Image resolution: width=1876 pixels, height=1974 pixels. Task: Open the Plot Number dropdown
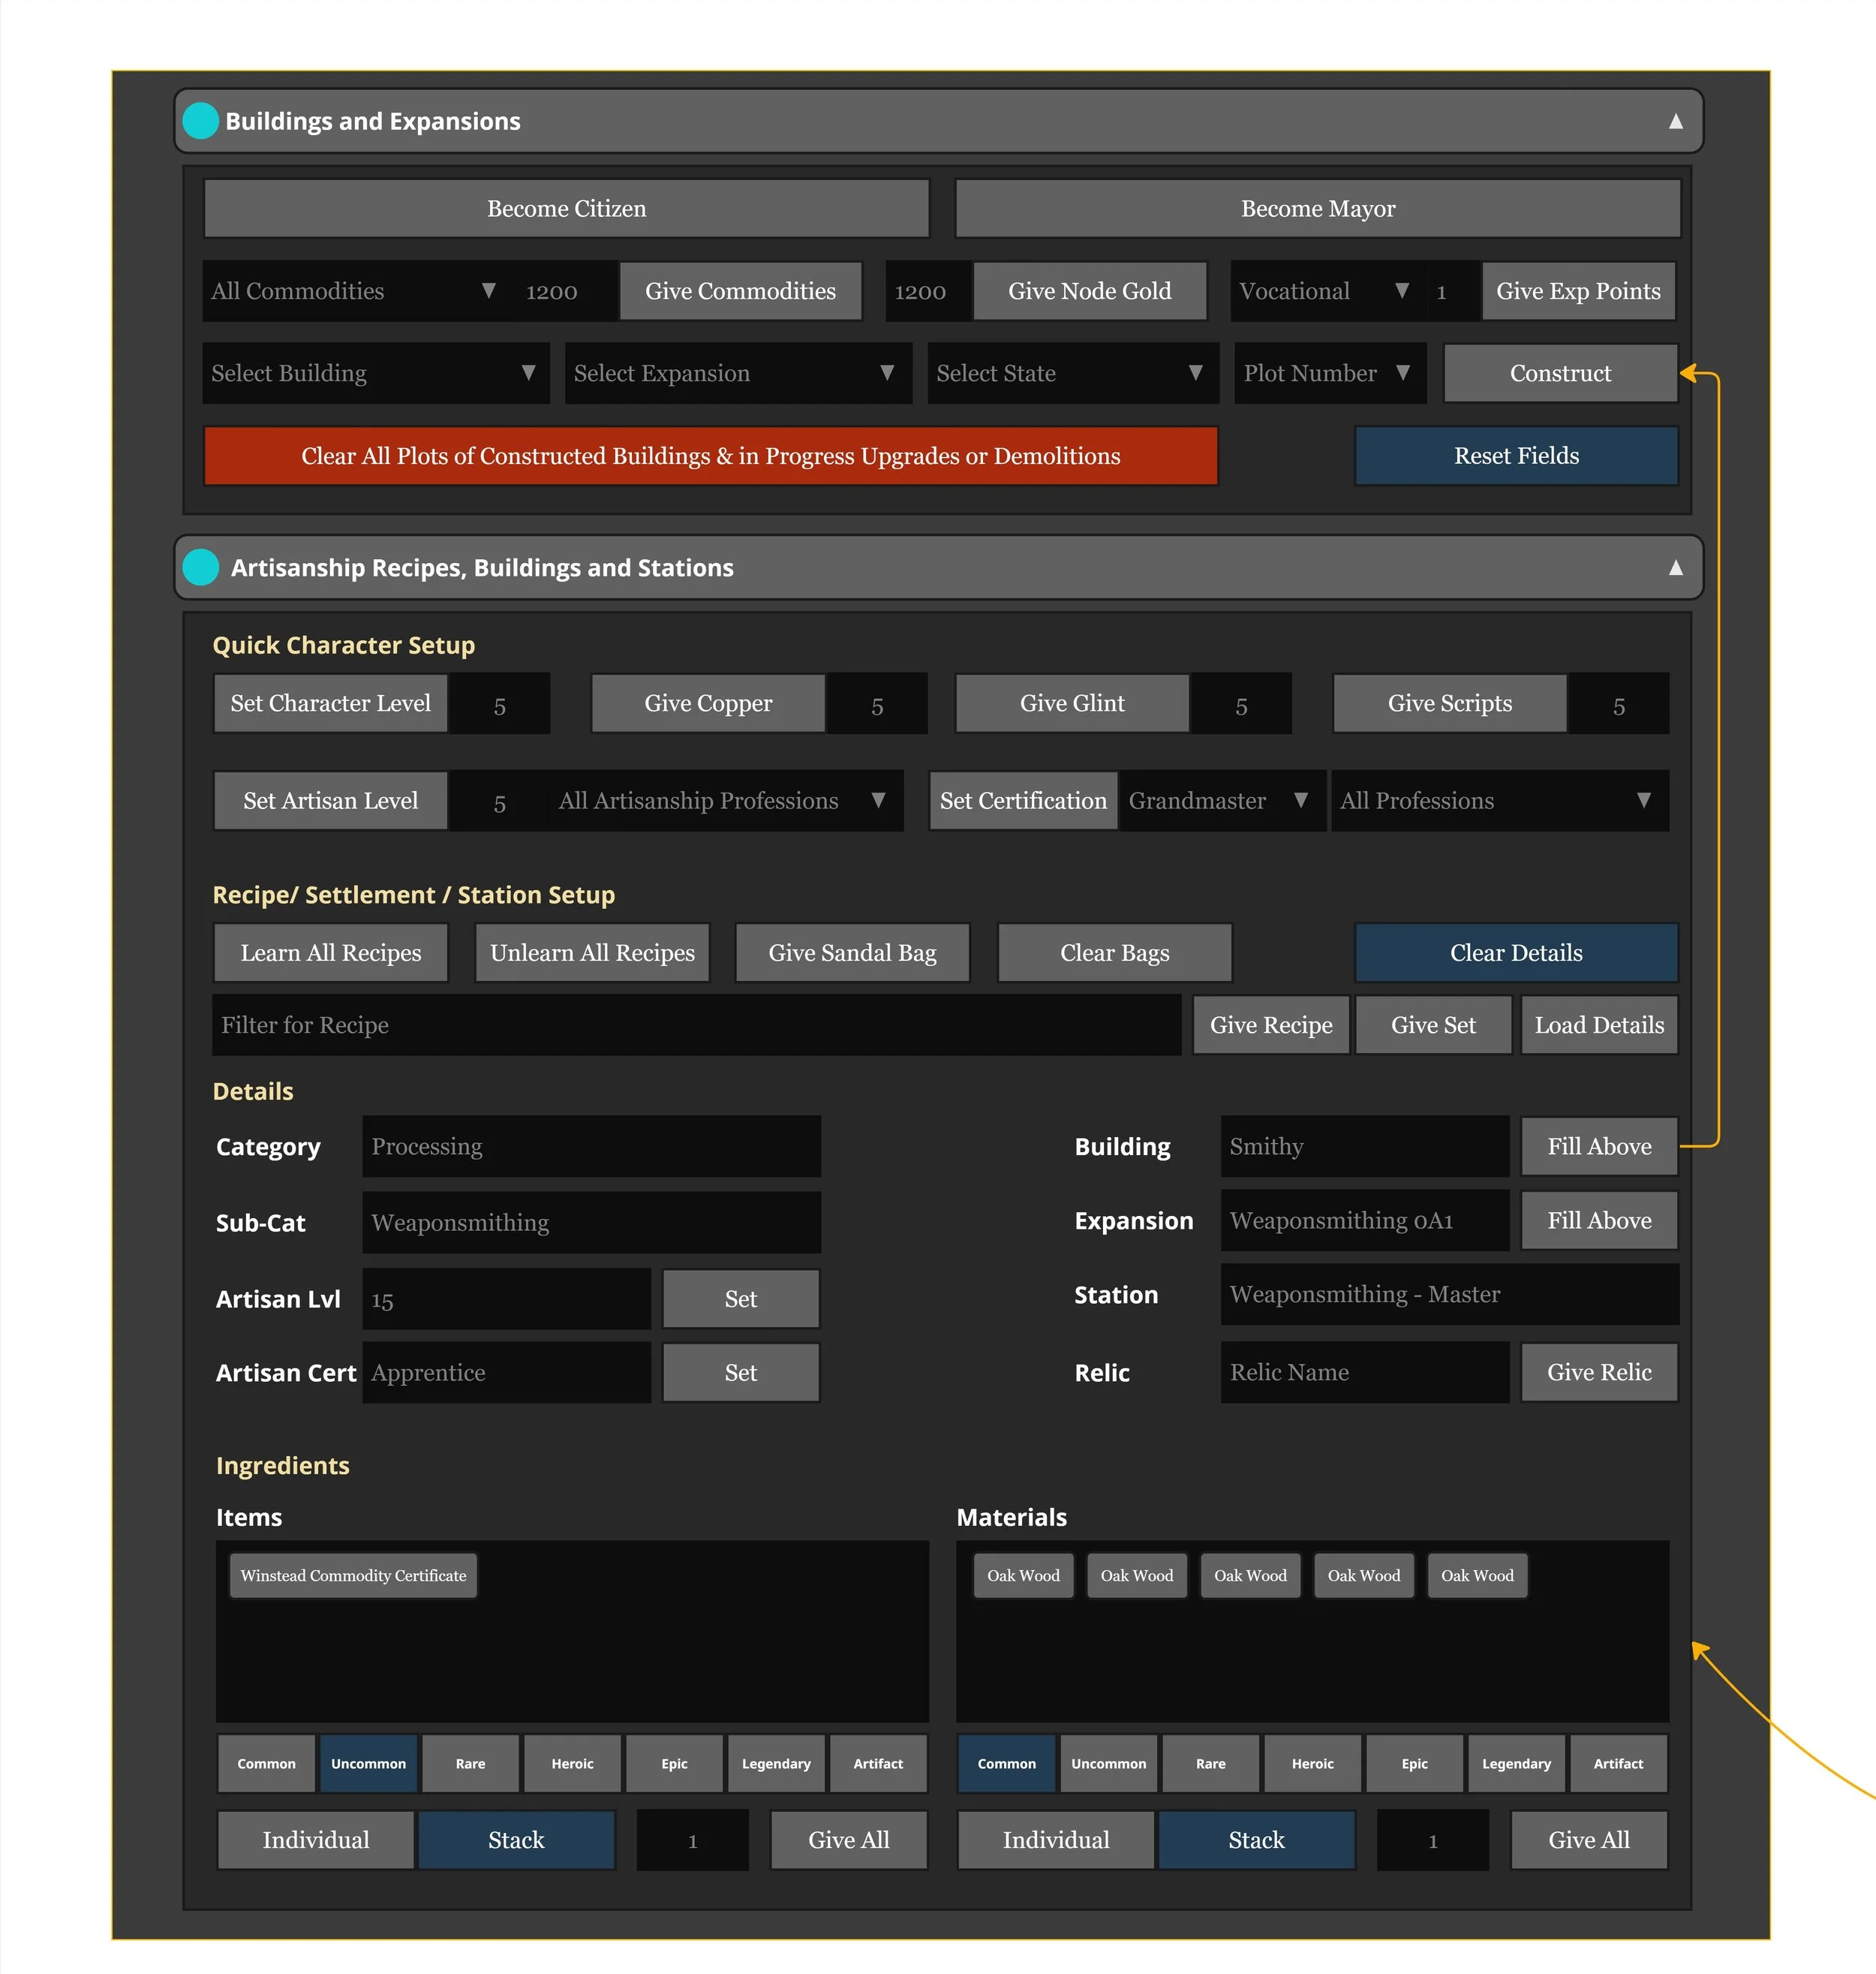point(1328,373)
